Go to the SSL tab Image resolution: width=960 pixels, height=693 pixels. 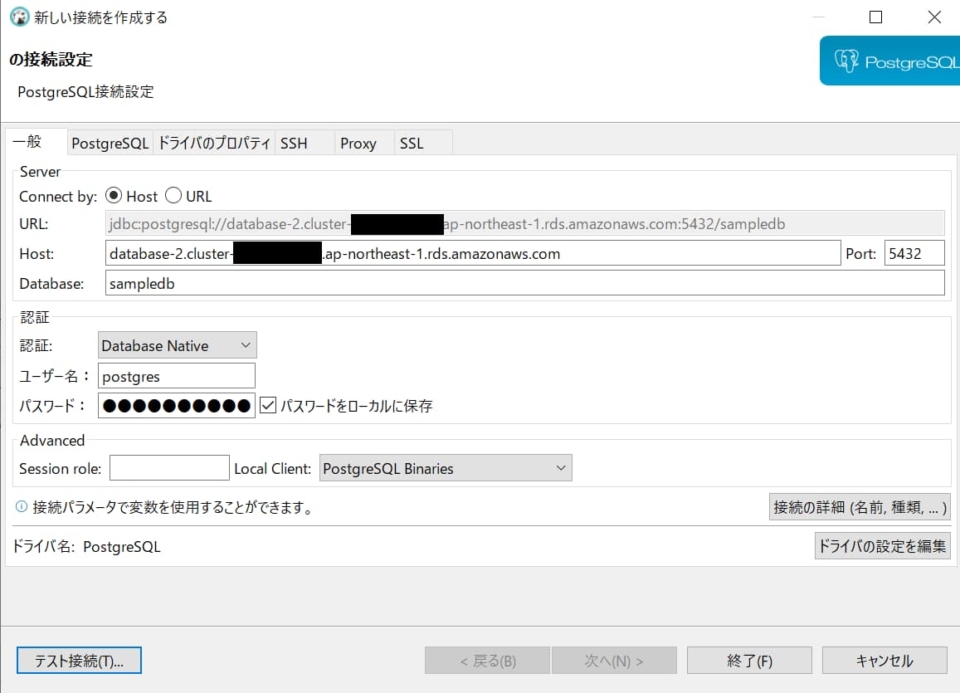coord(412,143)
